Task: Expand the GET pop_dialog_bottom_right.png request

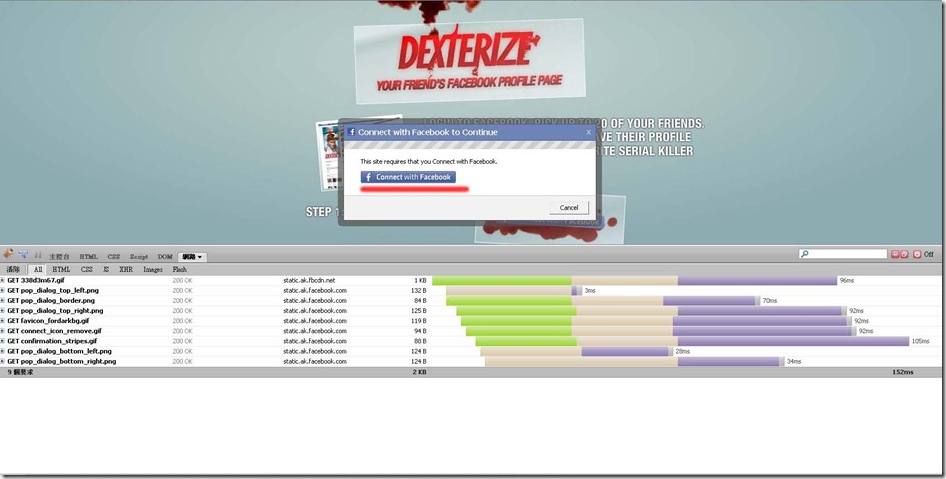Action: pos(2,361)
